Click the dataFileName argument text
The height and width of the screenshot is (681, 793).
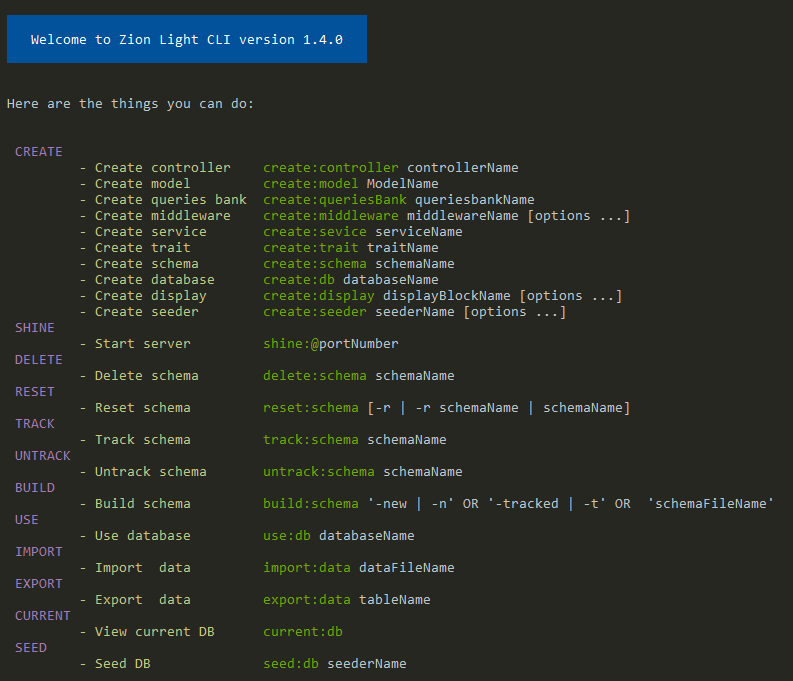click(x=407, y=568)
